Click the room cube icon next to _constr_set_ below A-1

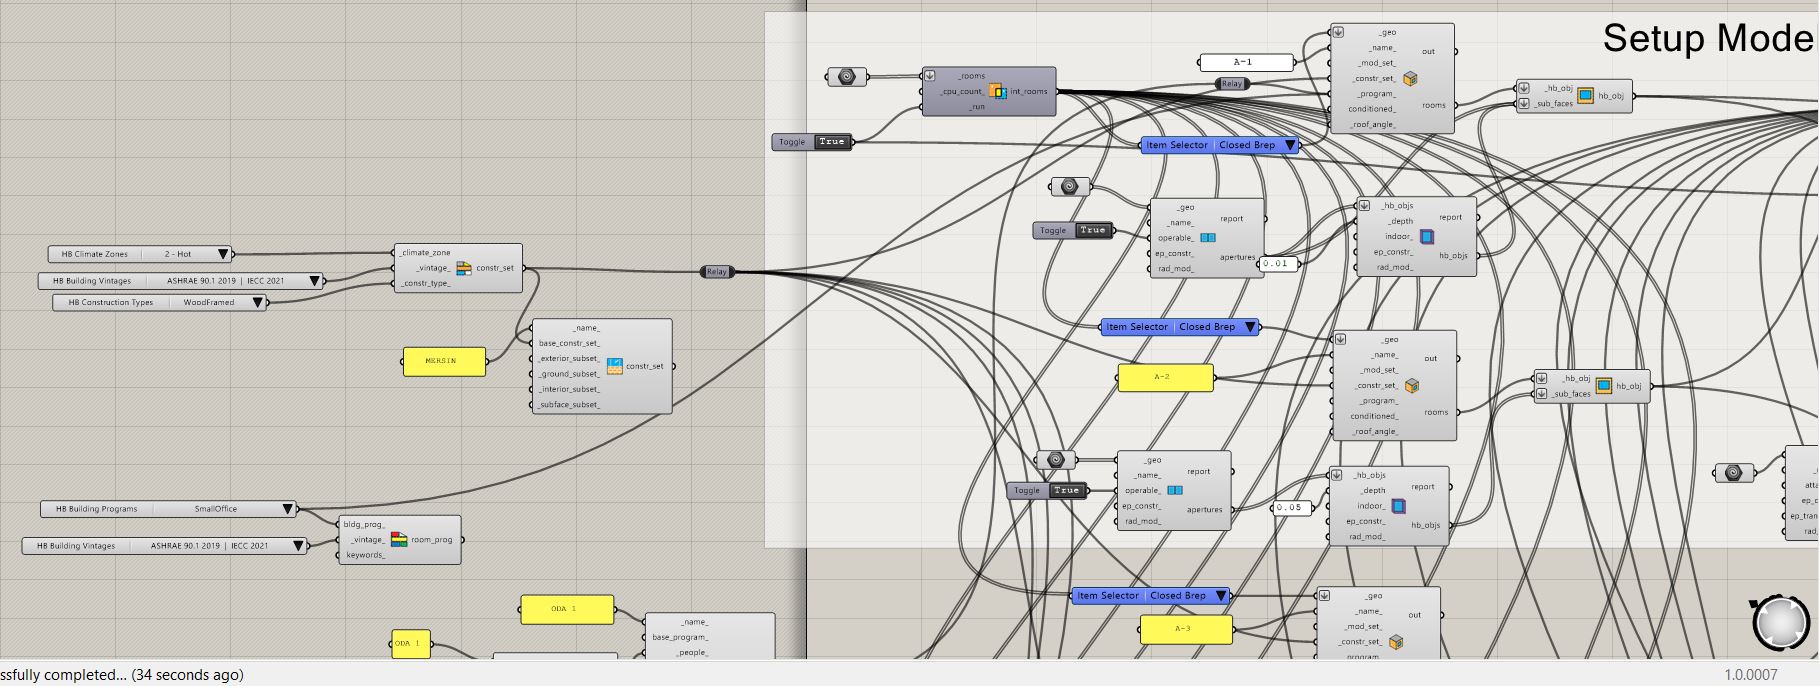pos(1410,79)
